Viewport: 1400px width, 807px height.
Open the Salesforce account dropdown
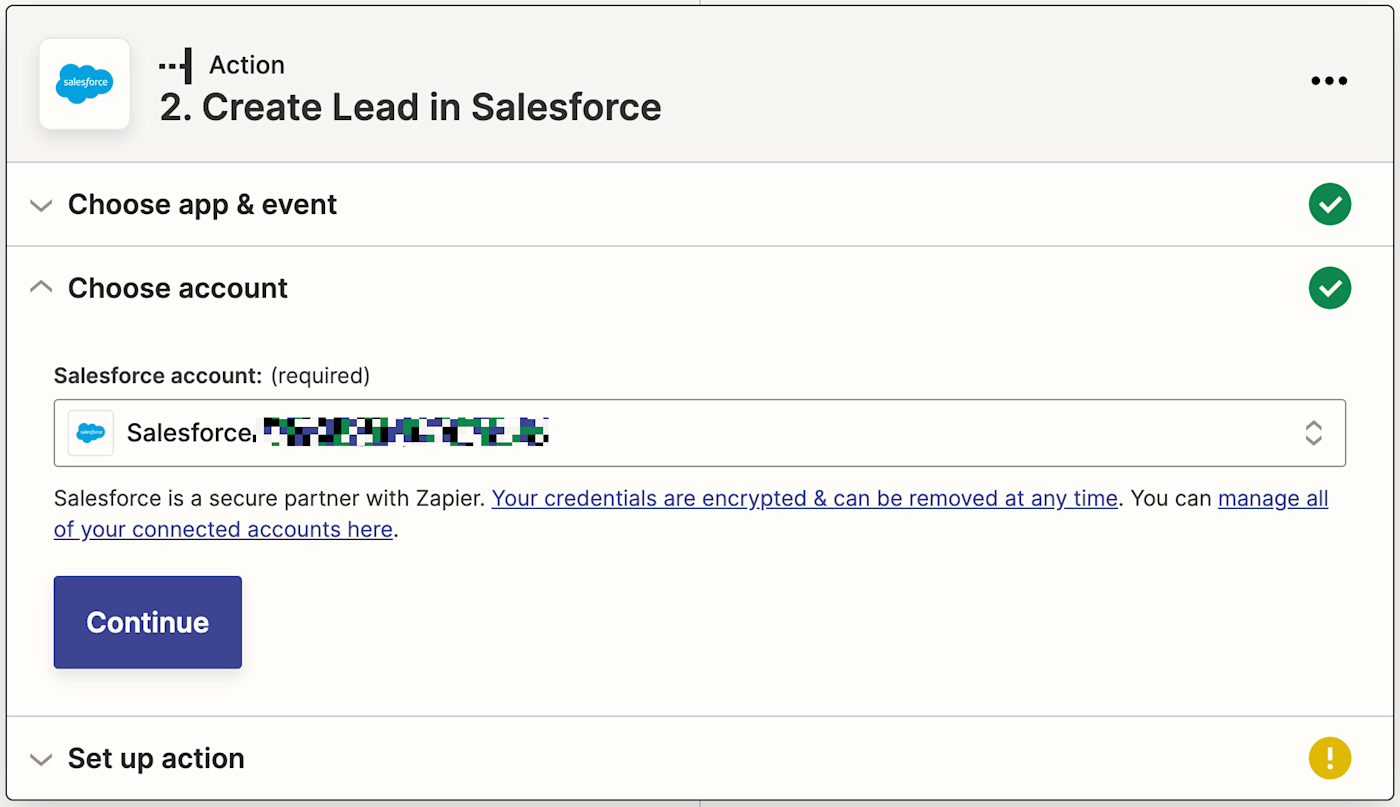700,433
